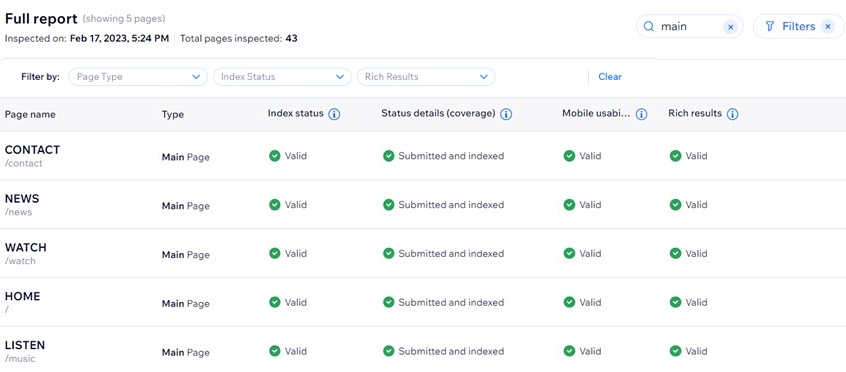Open the Page Type filter dropdown
846x372 pixels.
point(138,77)
